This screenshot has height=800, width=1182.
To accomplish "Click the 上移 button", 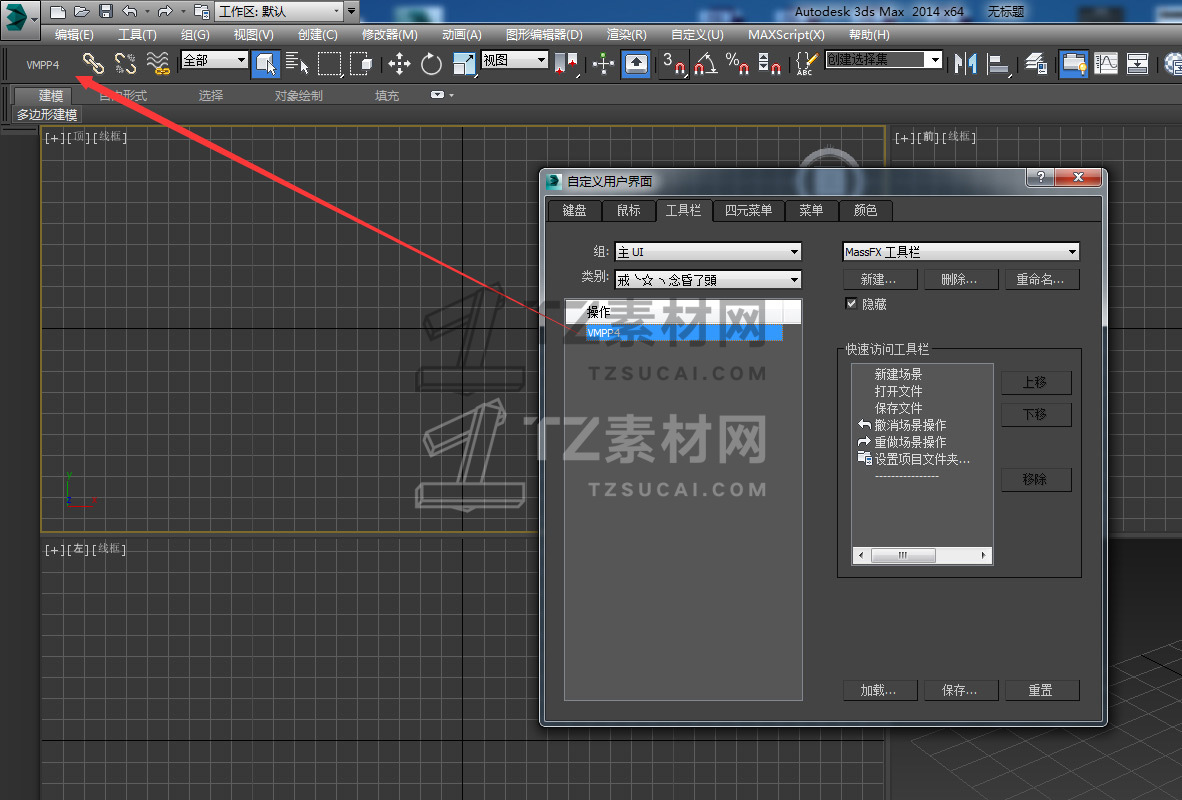I will [1036, 383].
